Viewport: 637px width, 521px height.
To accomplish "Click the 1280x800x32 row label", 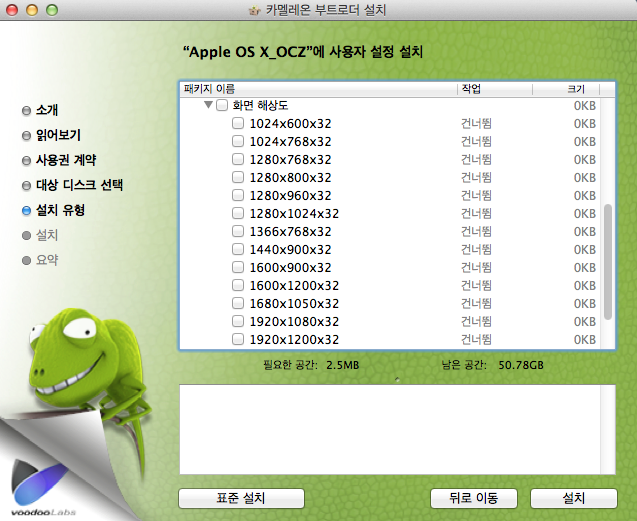I will tap(290, 178).
